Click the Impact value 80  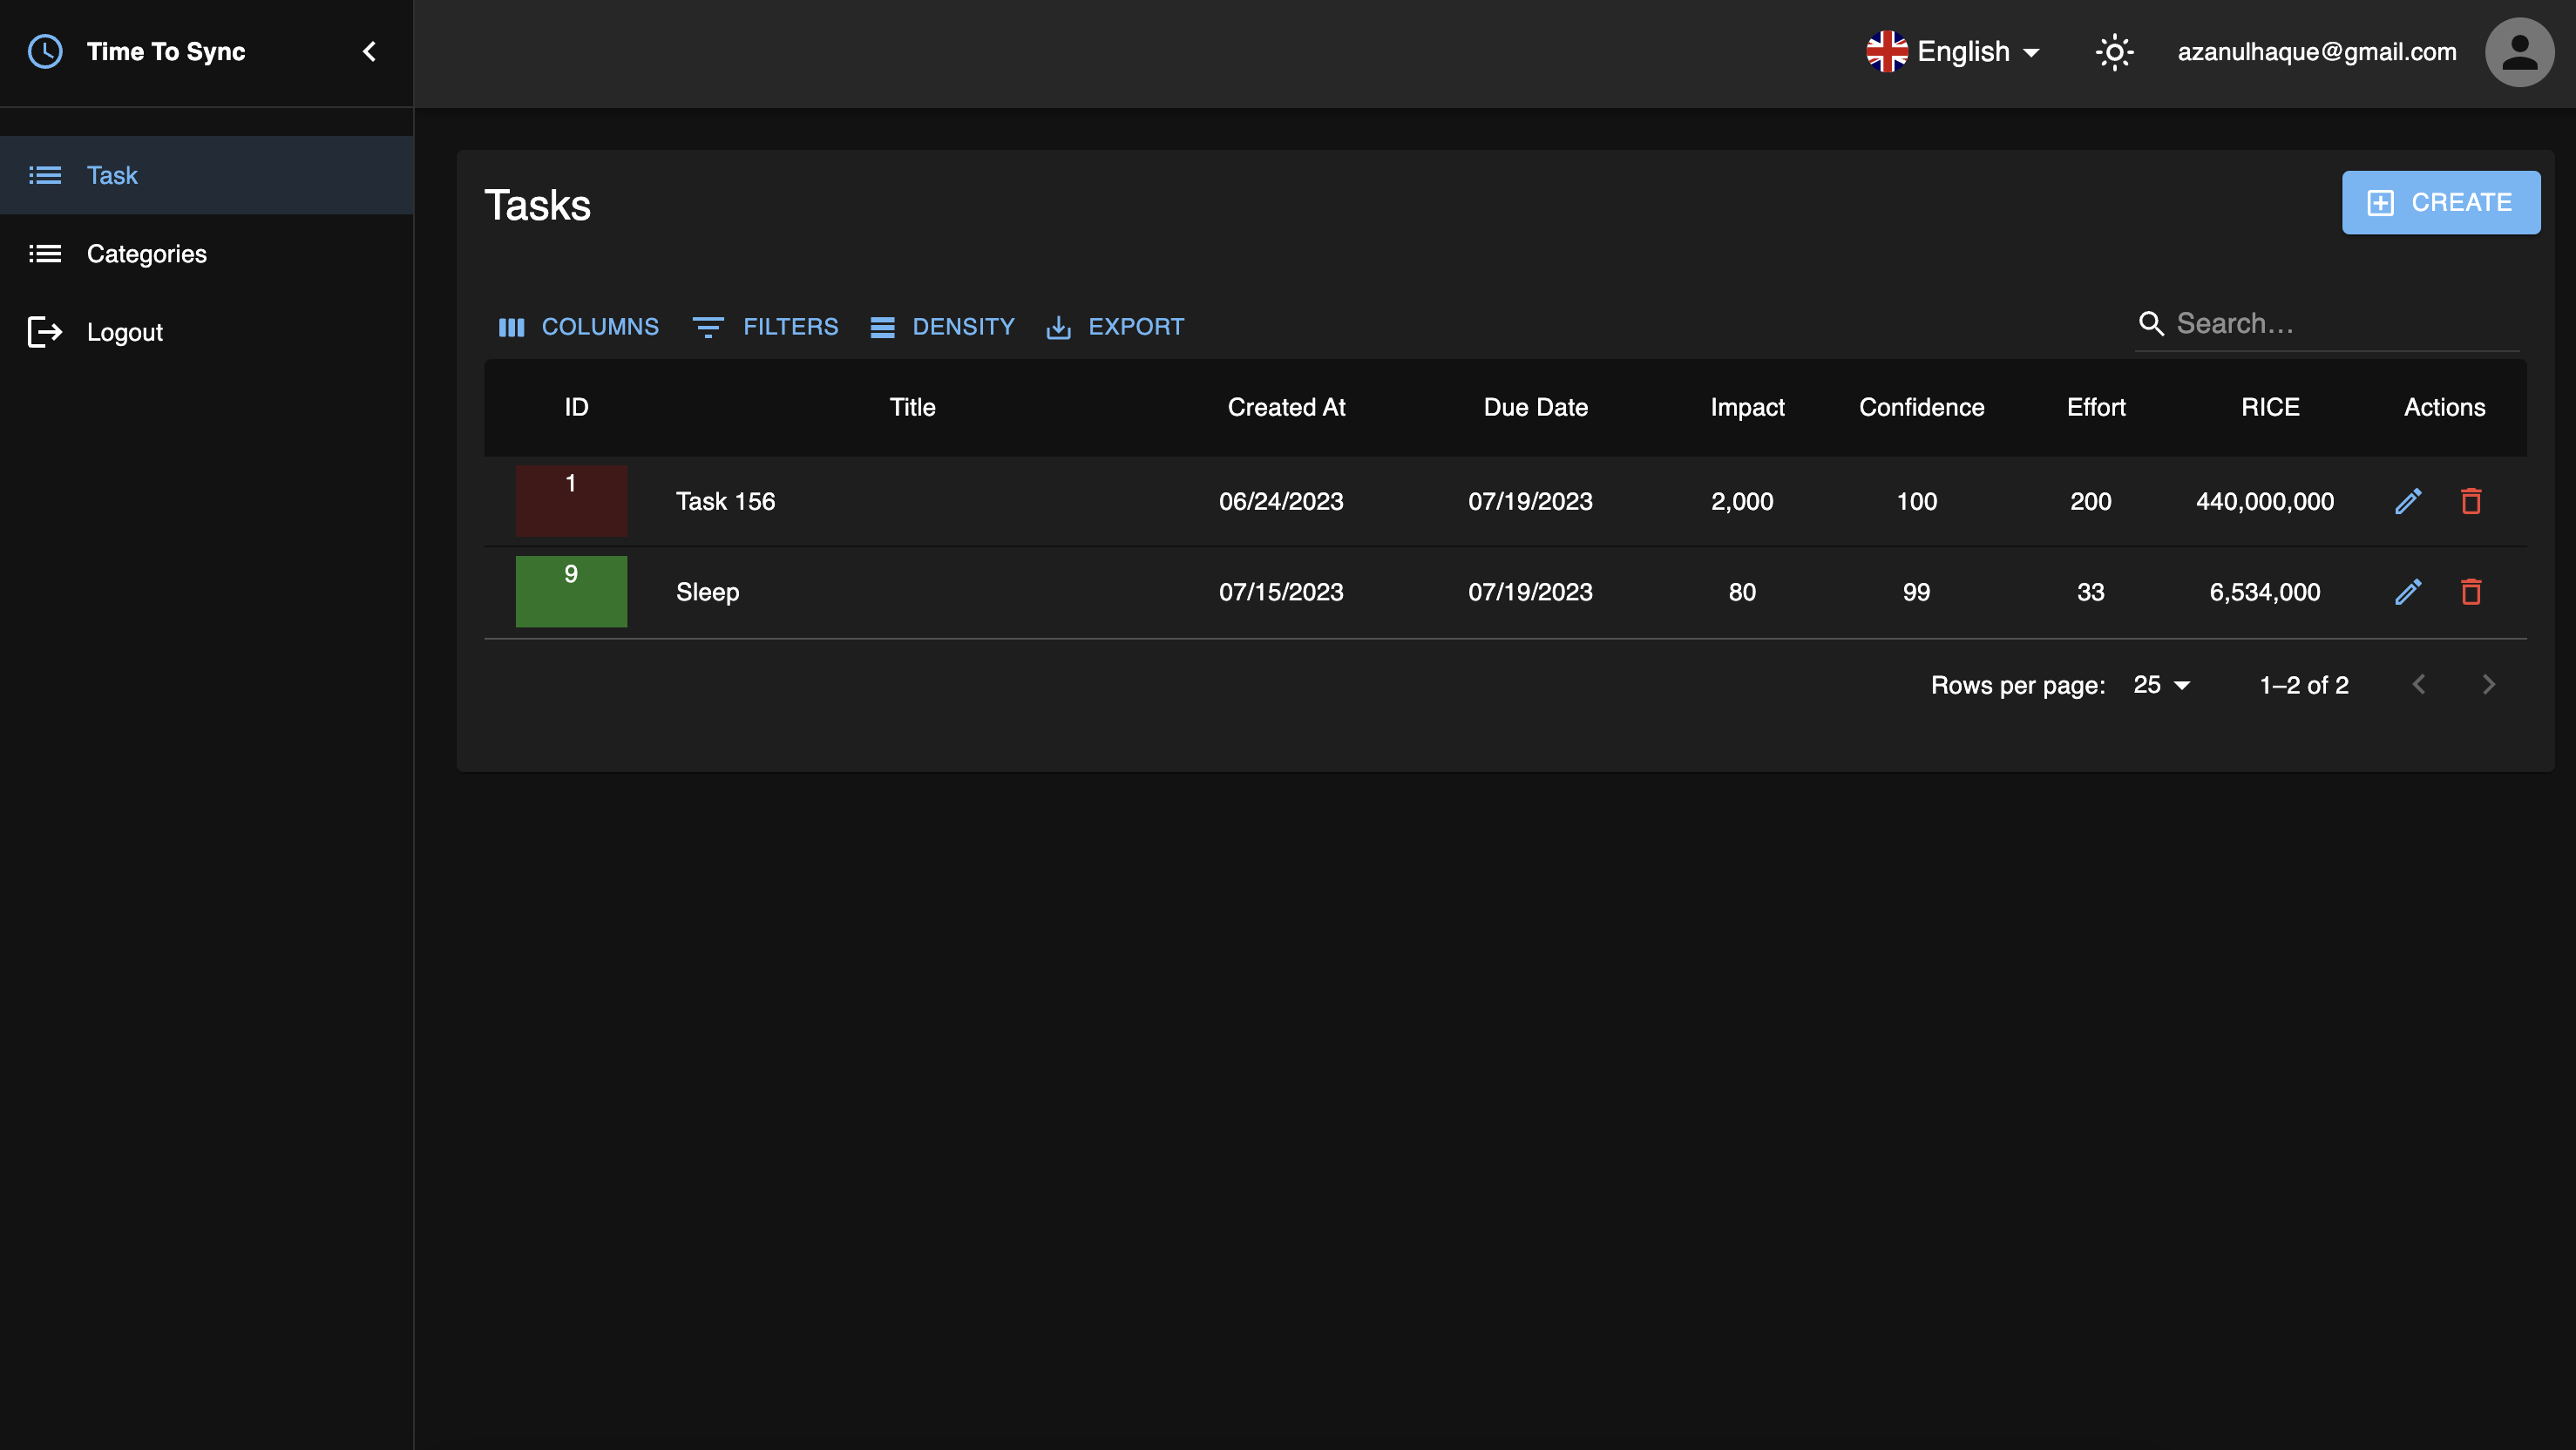(x=1742, y=593)
